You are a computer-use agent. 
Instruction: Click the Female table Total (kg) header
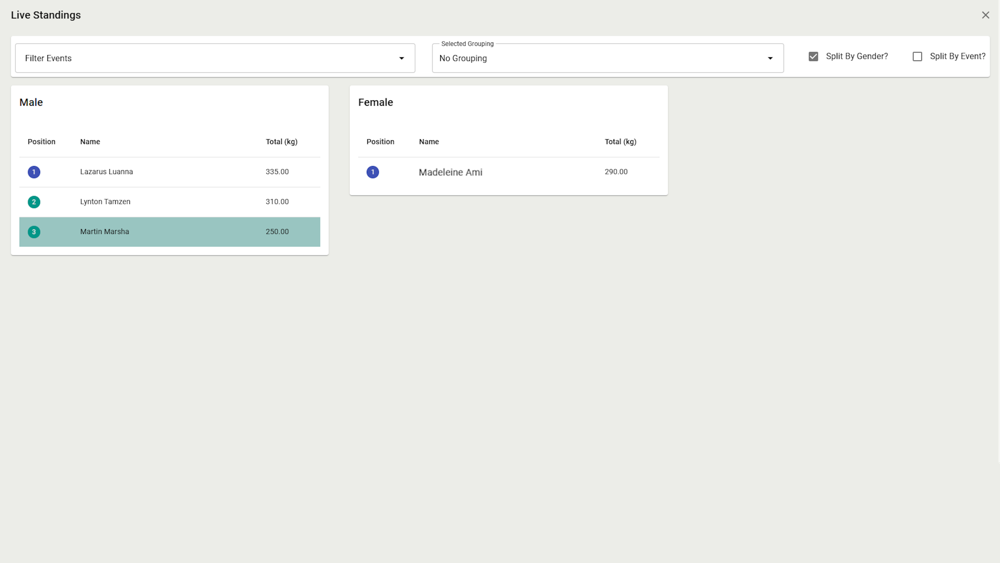621,142
